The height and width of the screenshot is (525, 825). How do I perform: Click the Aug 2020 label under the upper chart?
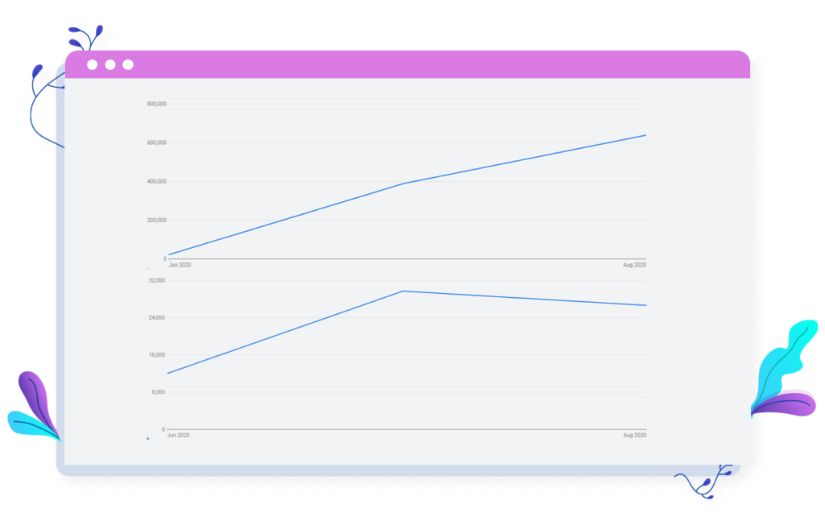[x=634, y=265]
